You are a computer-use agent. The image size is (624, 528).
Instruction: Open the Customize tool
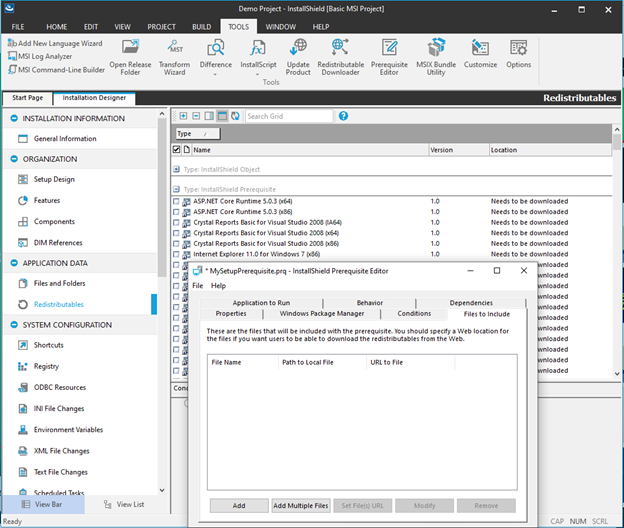coord(480,54)
